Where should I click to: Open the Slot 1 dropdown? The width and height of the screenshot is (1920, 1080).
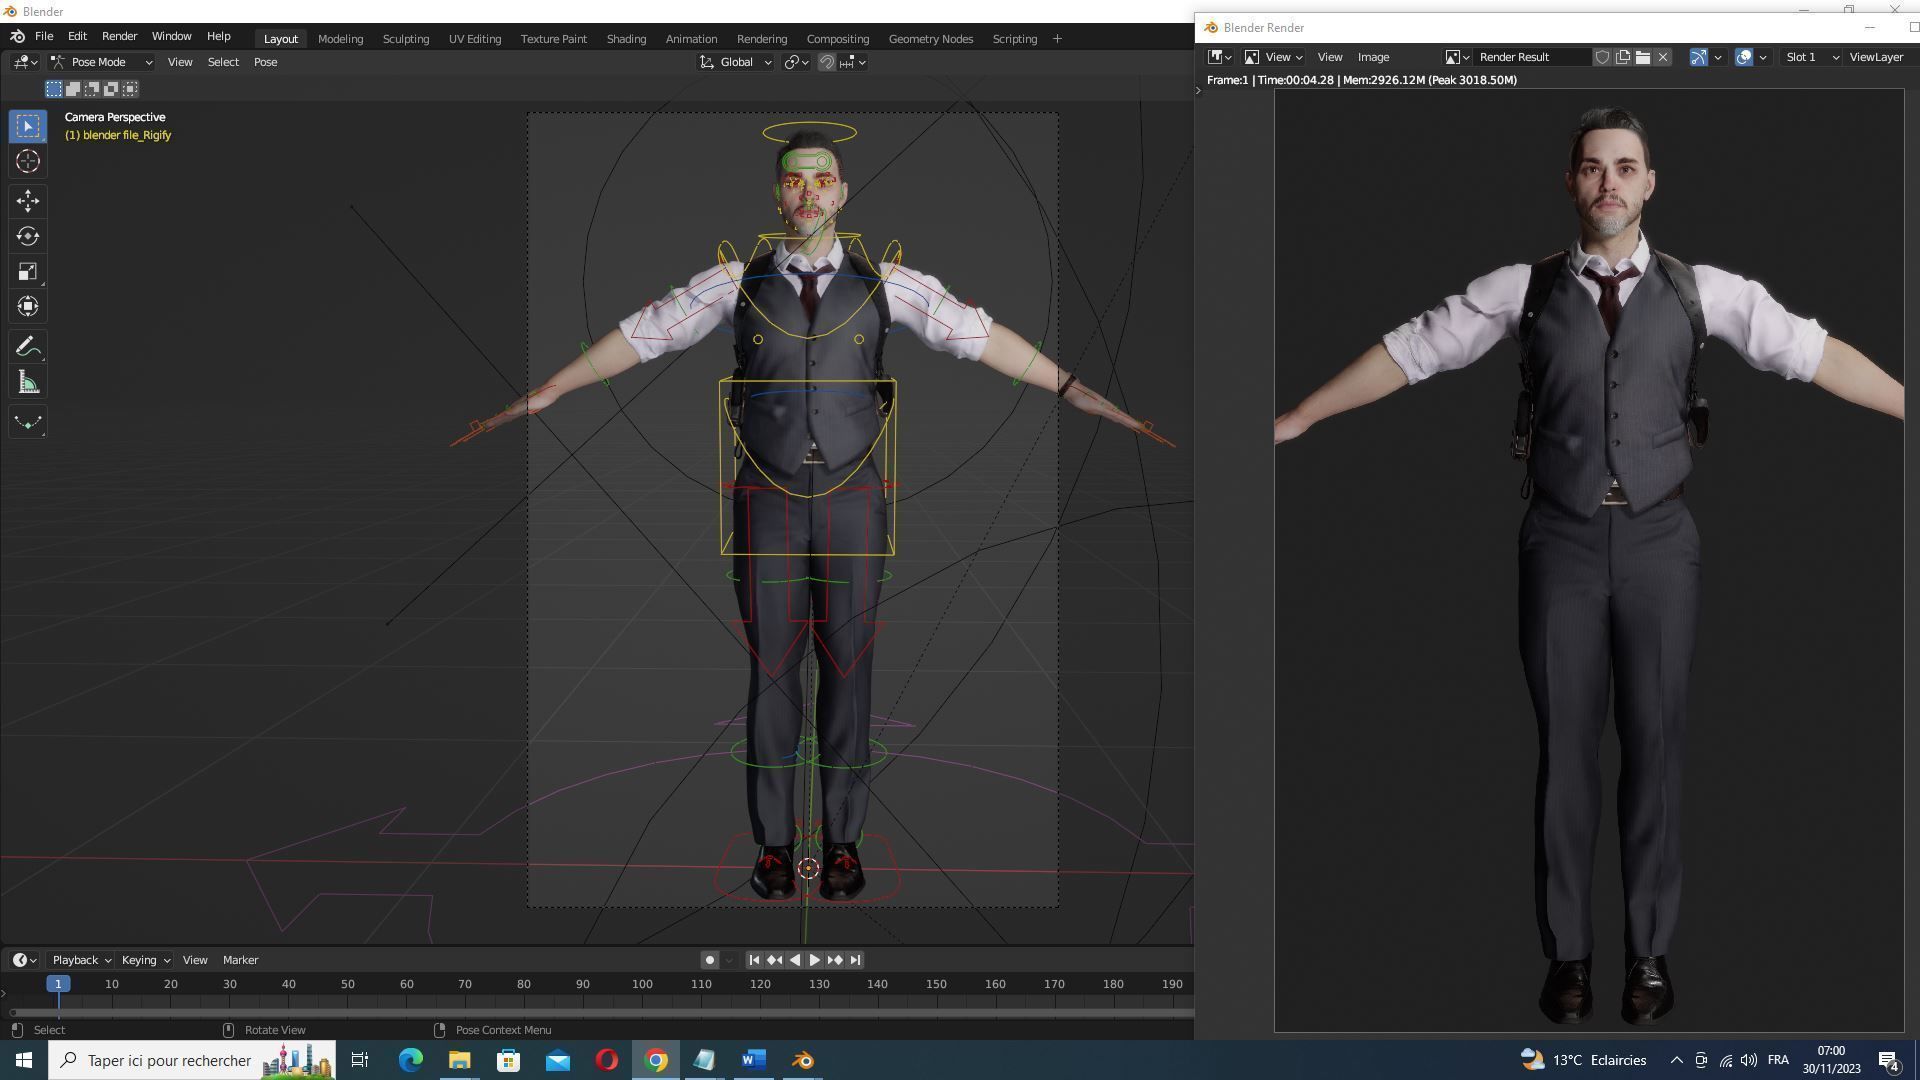coord(1812,57)
